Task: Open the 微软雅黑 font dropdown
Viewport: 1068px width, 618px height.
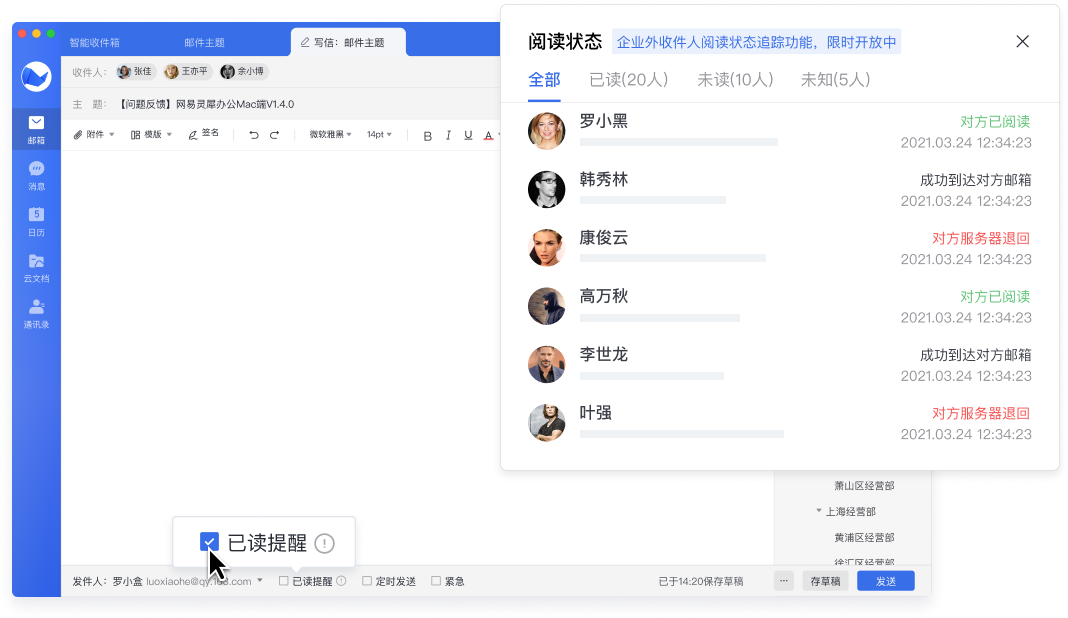Action: coord(330,135)
